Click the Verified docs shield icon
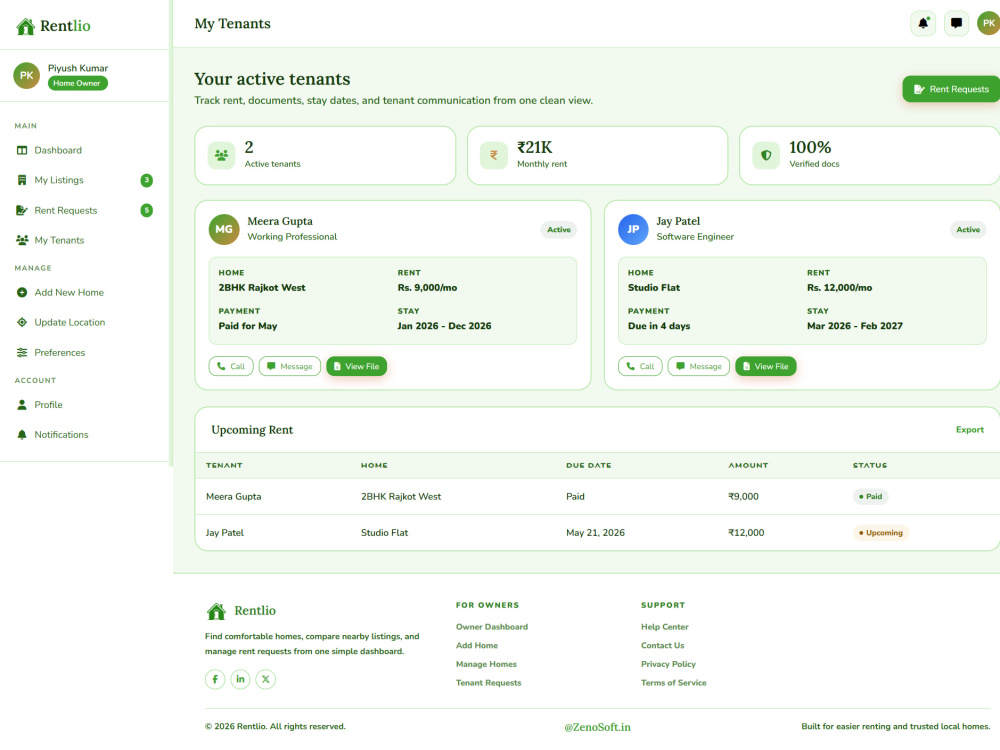This screenshot has width=1000, height=750. click(x=766, y=156)
